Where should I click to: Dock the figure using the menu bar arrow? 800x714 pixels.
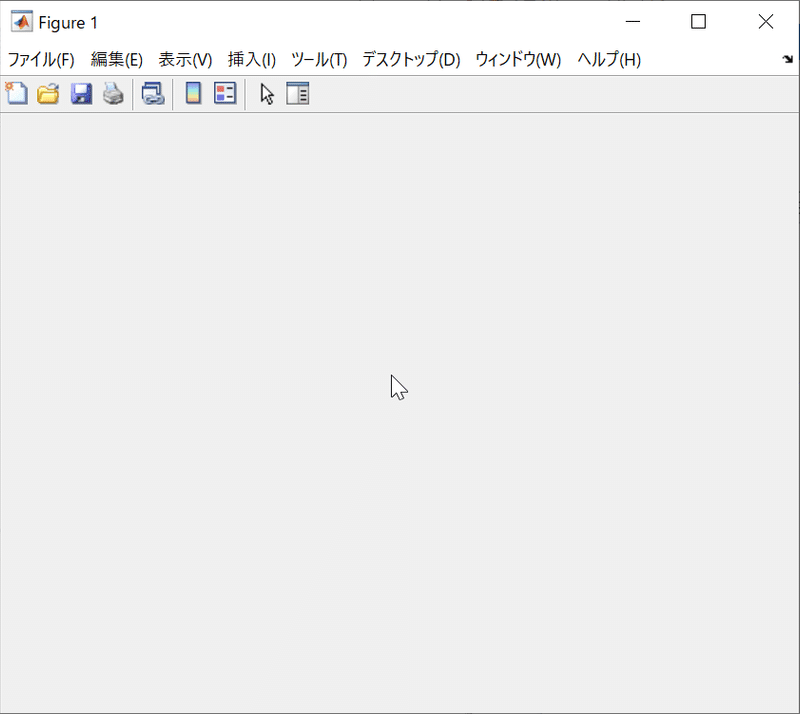788,59
